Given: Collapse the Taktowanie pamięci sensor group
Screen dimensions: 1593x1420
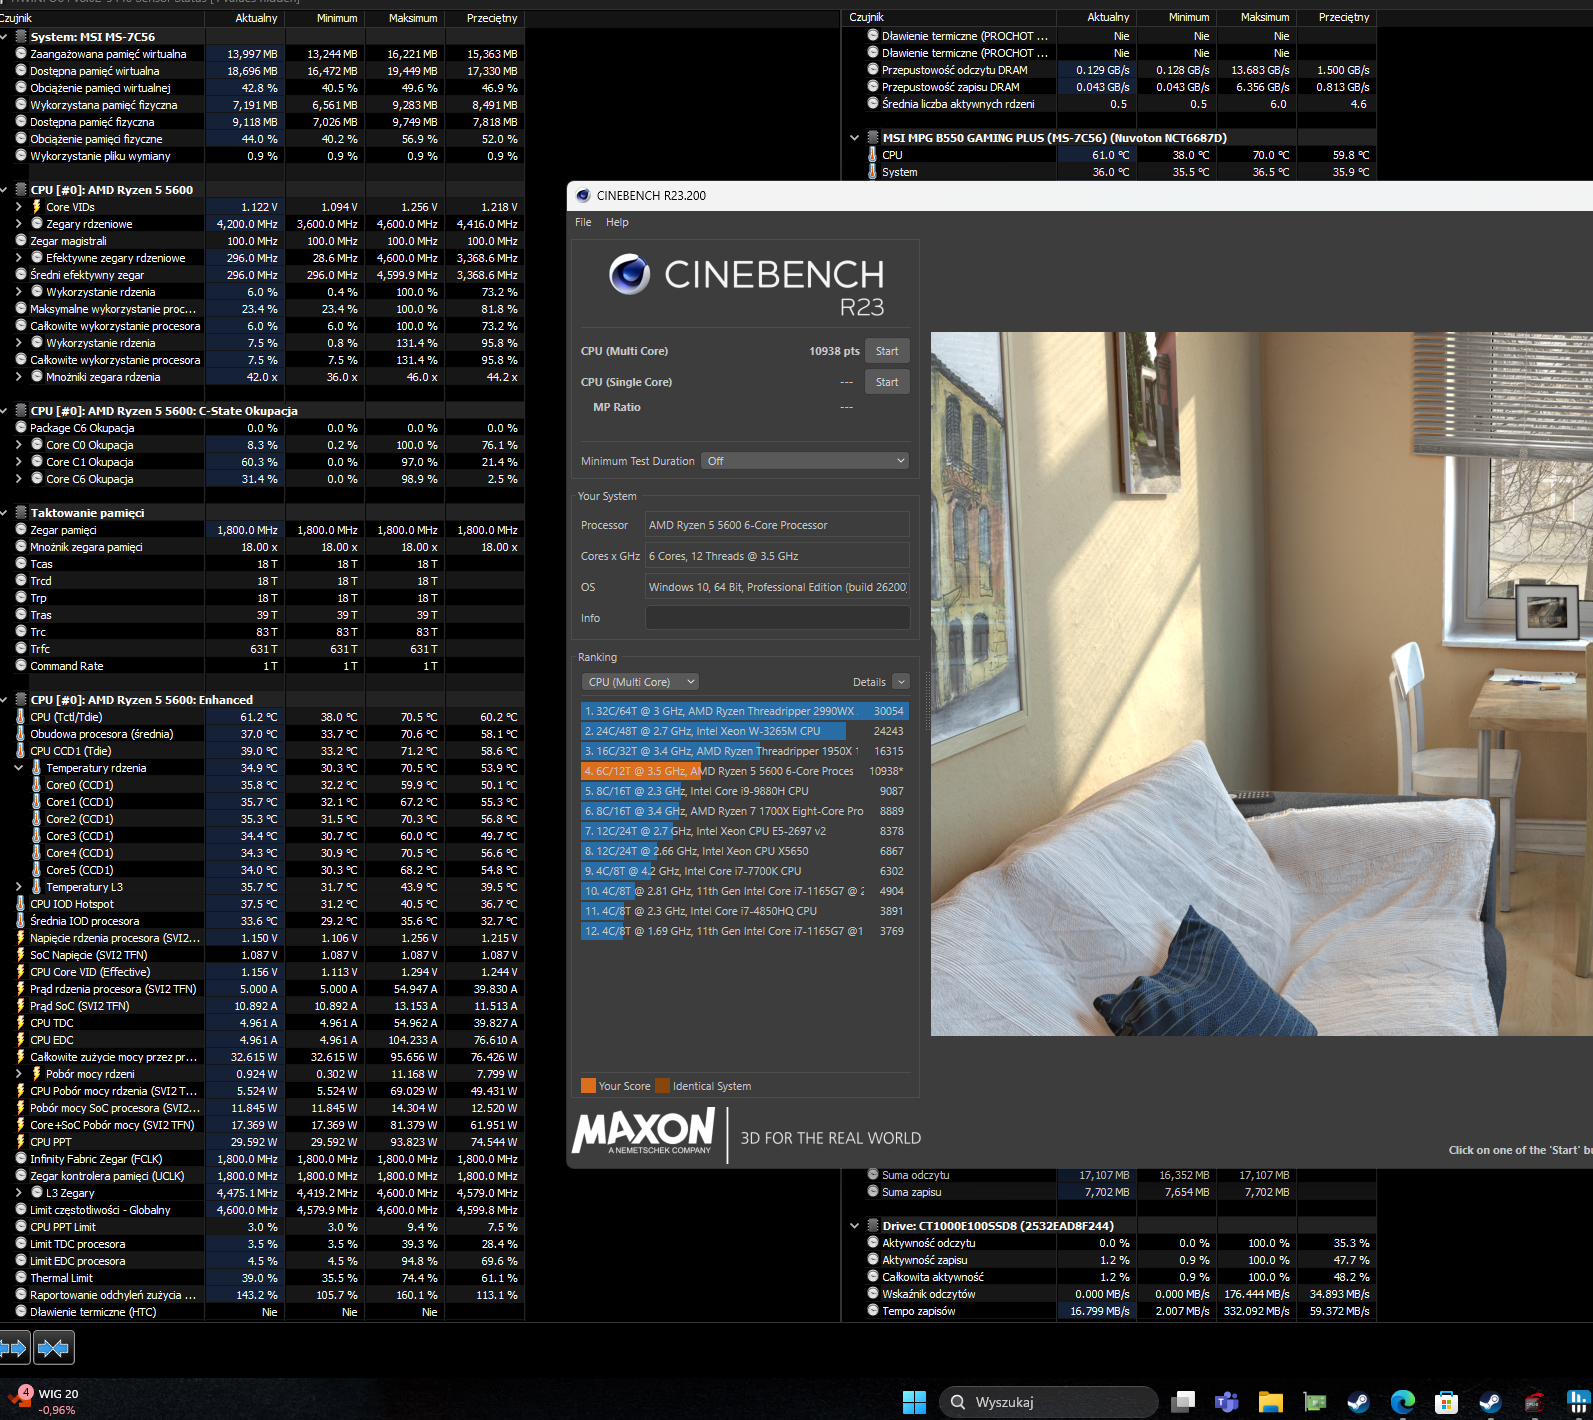Looking at the screenshot, I should (4, 513).
